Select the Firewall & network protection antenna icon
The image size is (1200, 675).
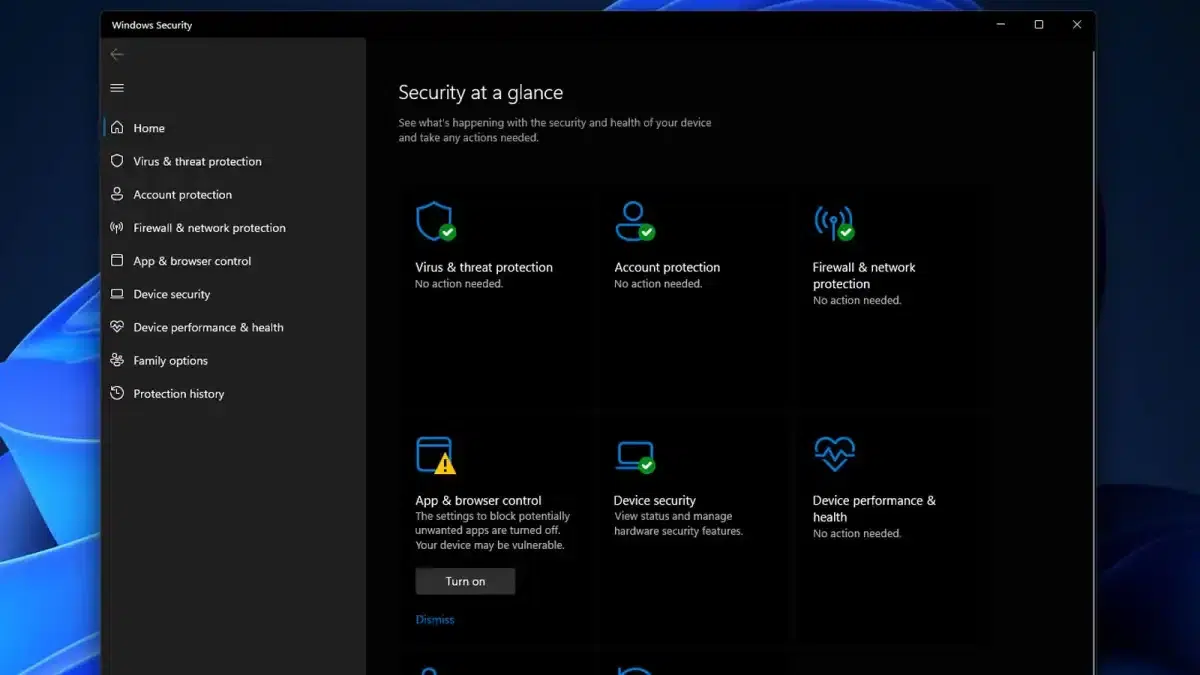point(836,221)
